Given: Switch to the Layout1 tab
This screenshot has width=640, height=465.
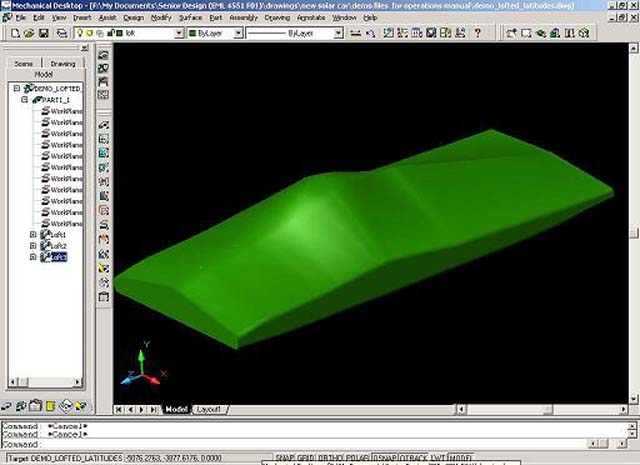Looking at the screenshot, I should (209, 409).
